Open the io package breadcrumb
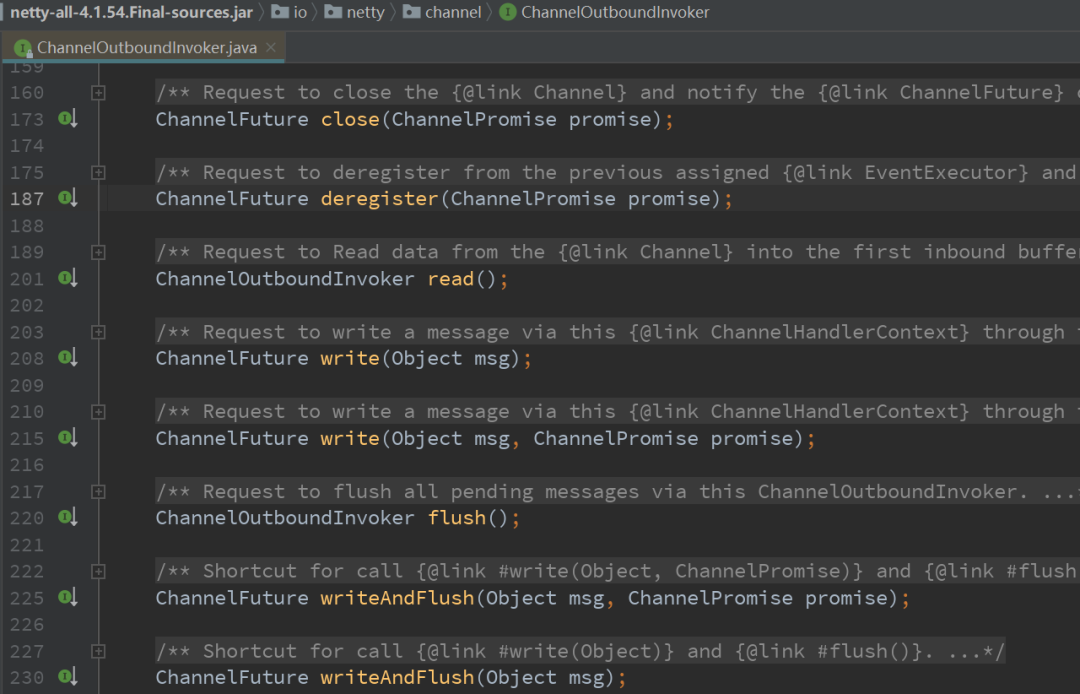Viewport: 1080px width, 694px height. (x=300, y=12)
